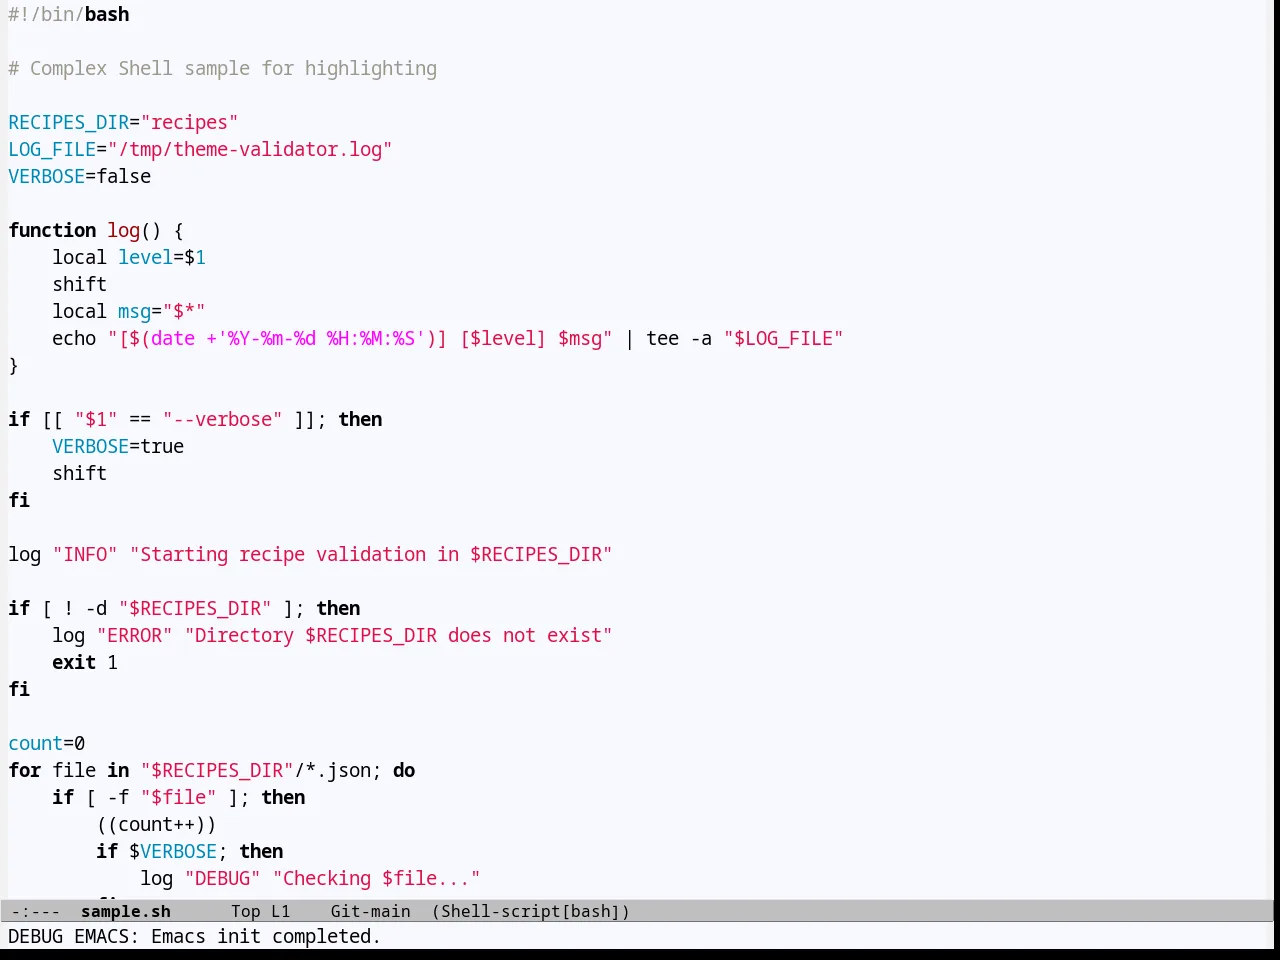
Task: Click the sample.sh buffer name in mode line
Action: 126,911
